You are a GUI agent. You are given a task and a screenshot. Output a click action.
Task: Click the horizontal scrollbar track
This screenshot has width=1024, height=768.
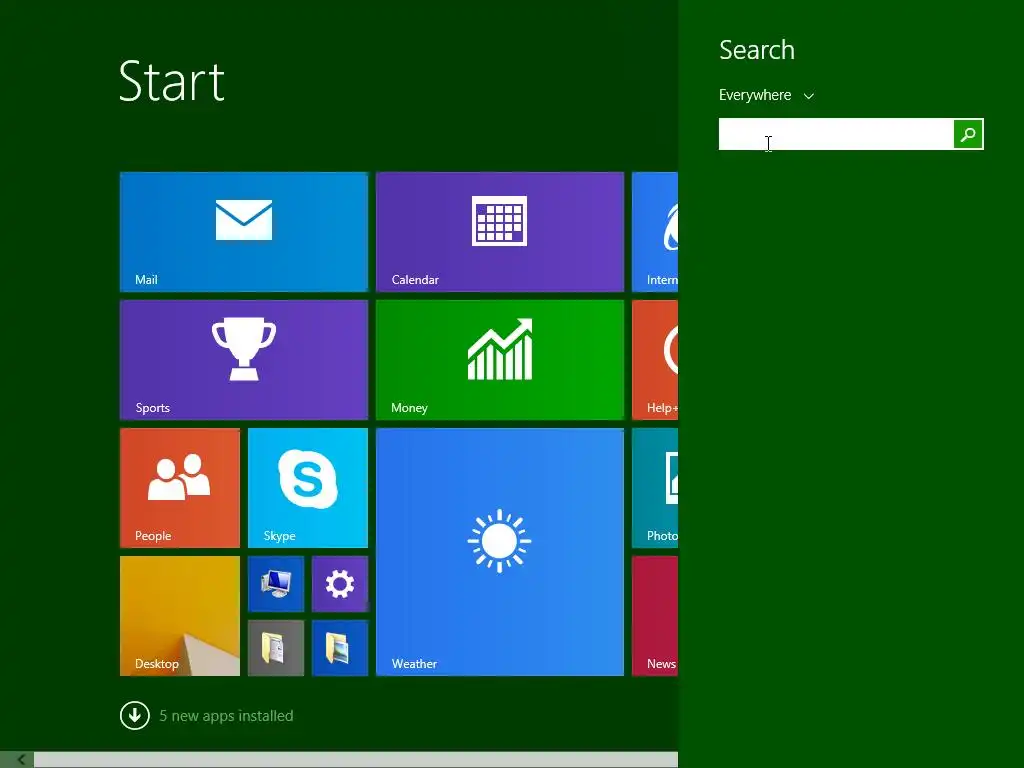pyautogui.click(x=356, y=760)
